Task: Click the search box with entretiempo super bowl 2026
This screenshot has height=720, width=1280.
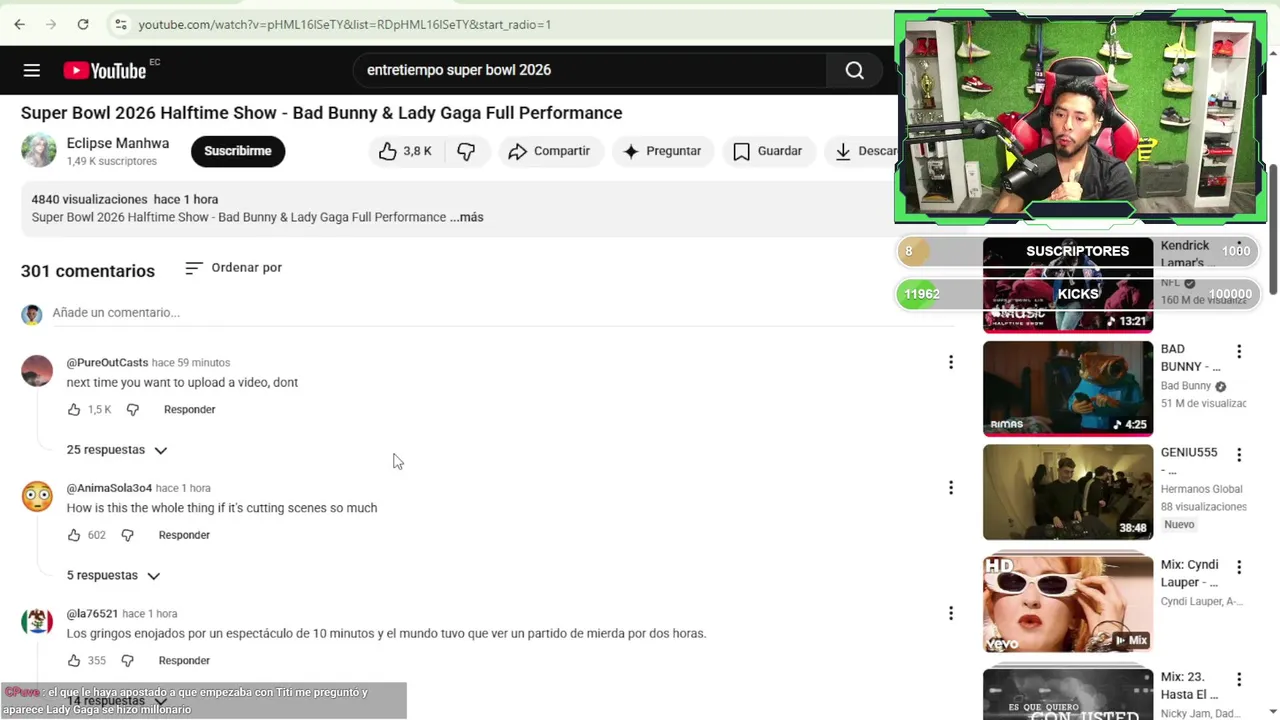Action: tap(590, 70)
